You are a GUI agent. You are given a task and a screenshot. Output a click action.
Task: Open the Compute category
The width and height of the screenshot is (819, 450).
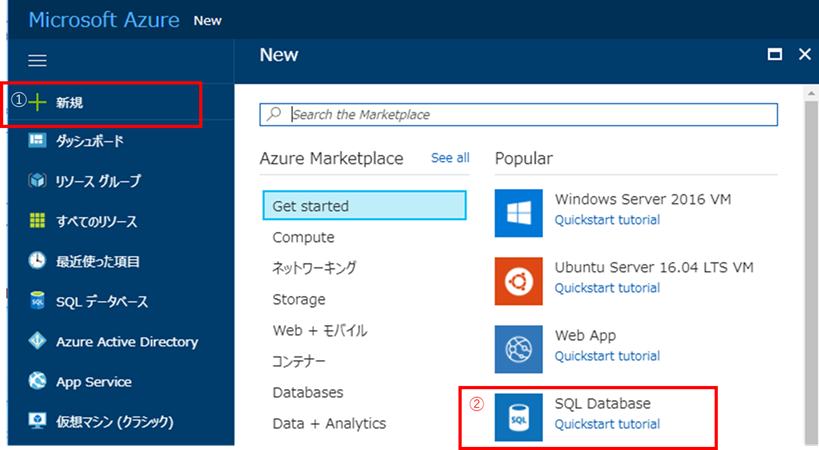point(304,237)
